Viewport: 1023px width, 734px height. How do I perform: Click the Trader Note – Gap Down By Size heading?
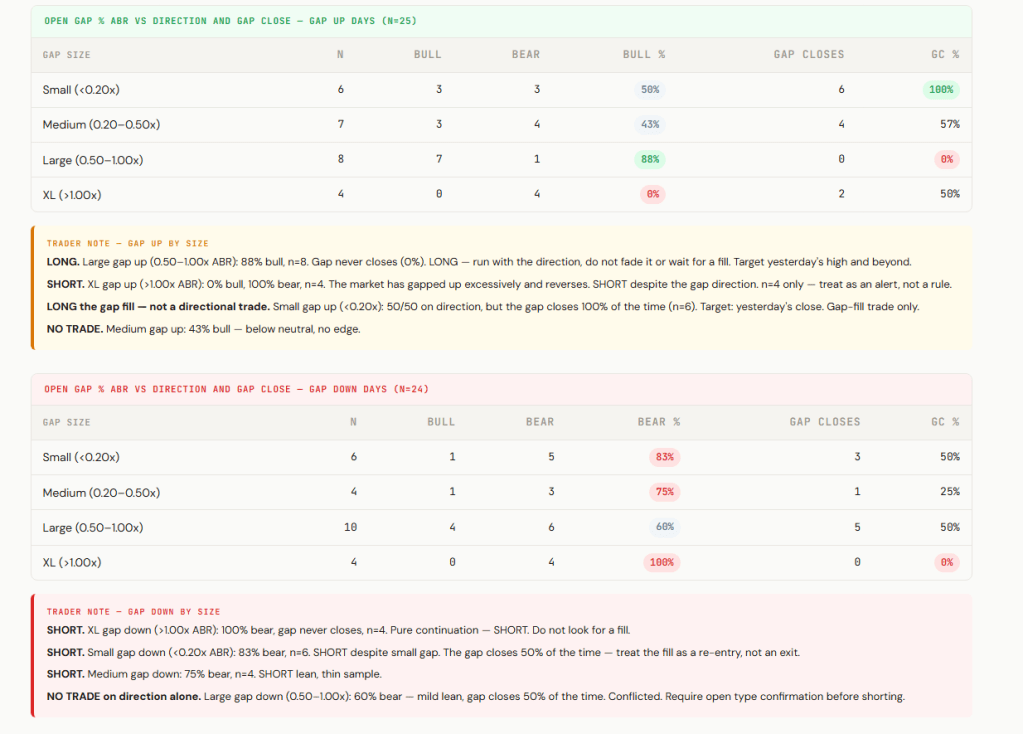coord(133,611)
